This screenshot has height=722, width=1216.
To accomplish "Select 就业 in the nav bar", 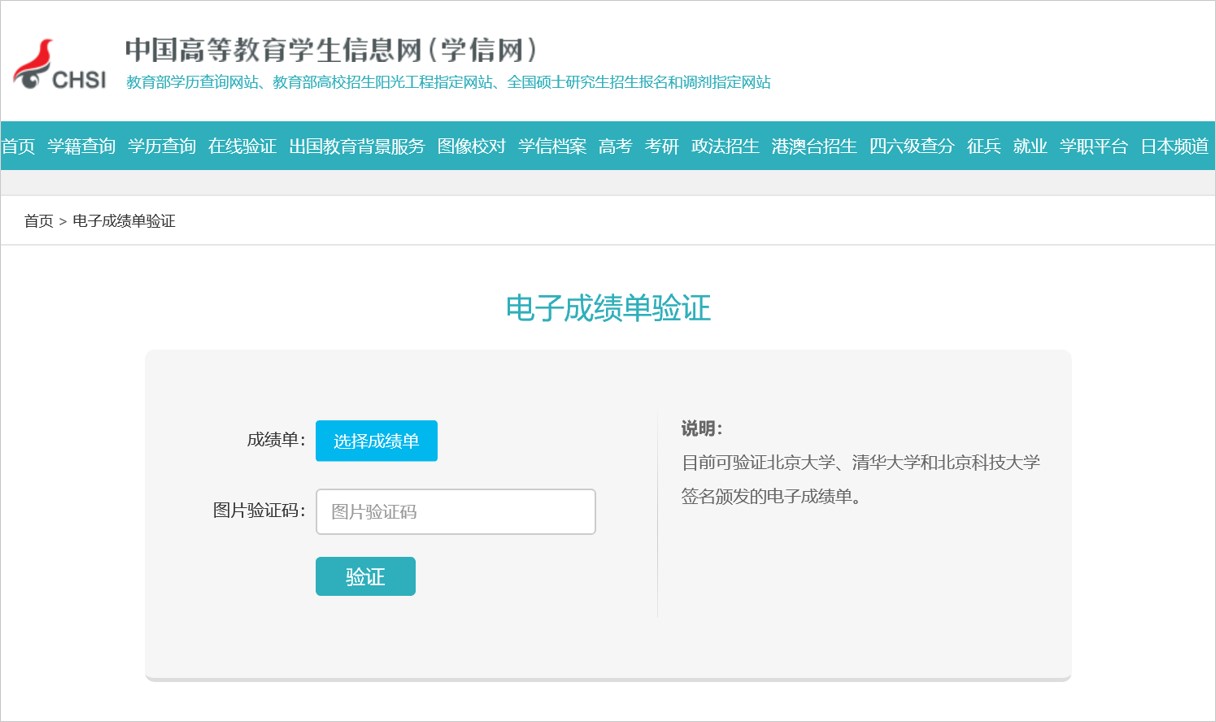I will (x=1030, y=146).
